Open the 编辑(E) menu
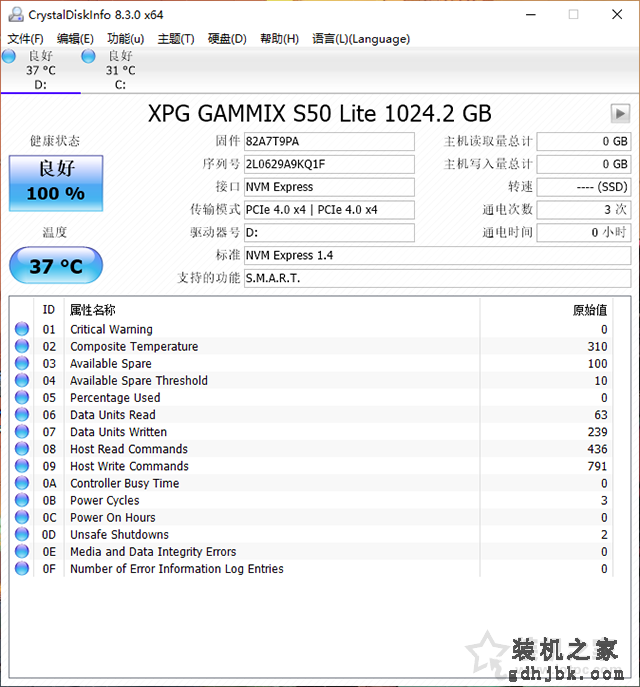 pos(75,39)
